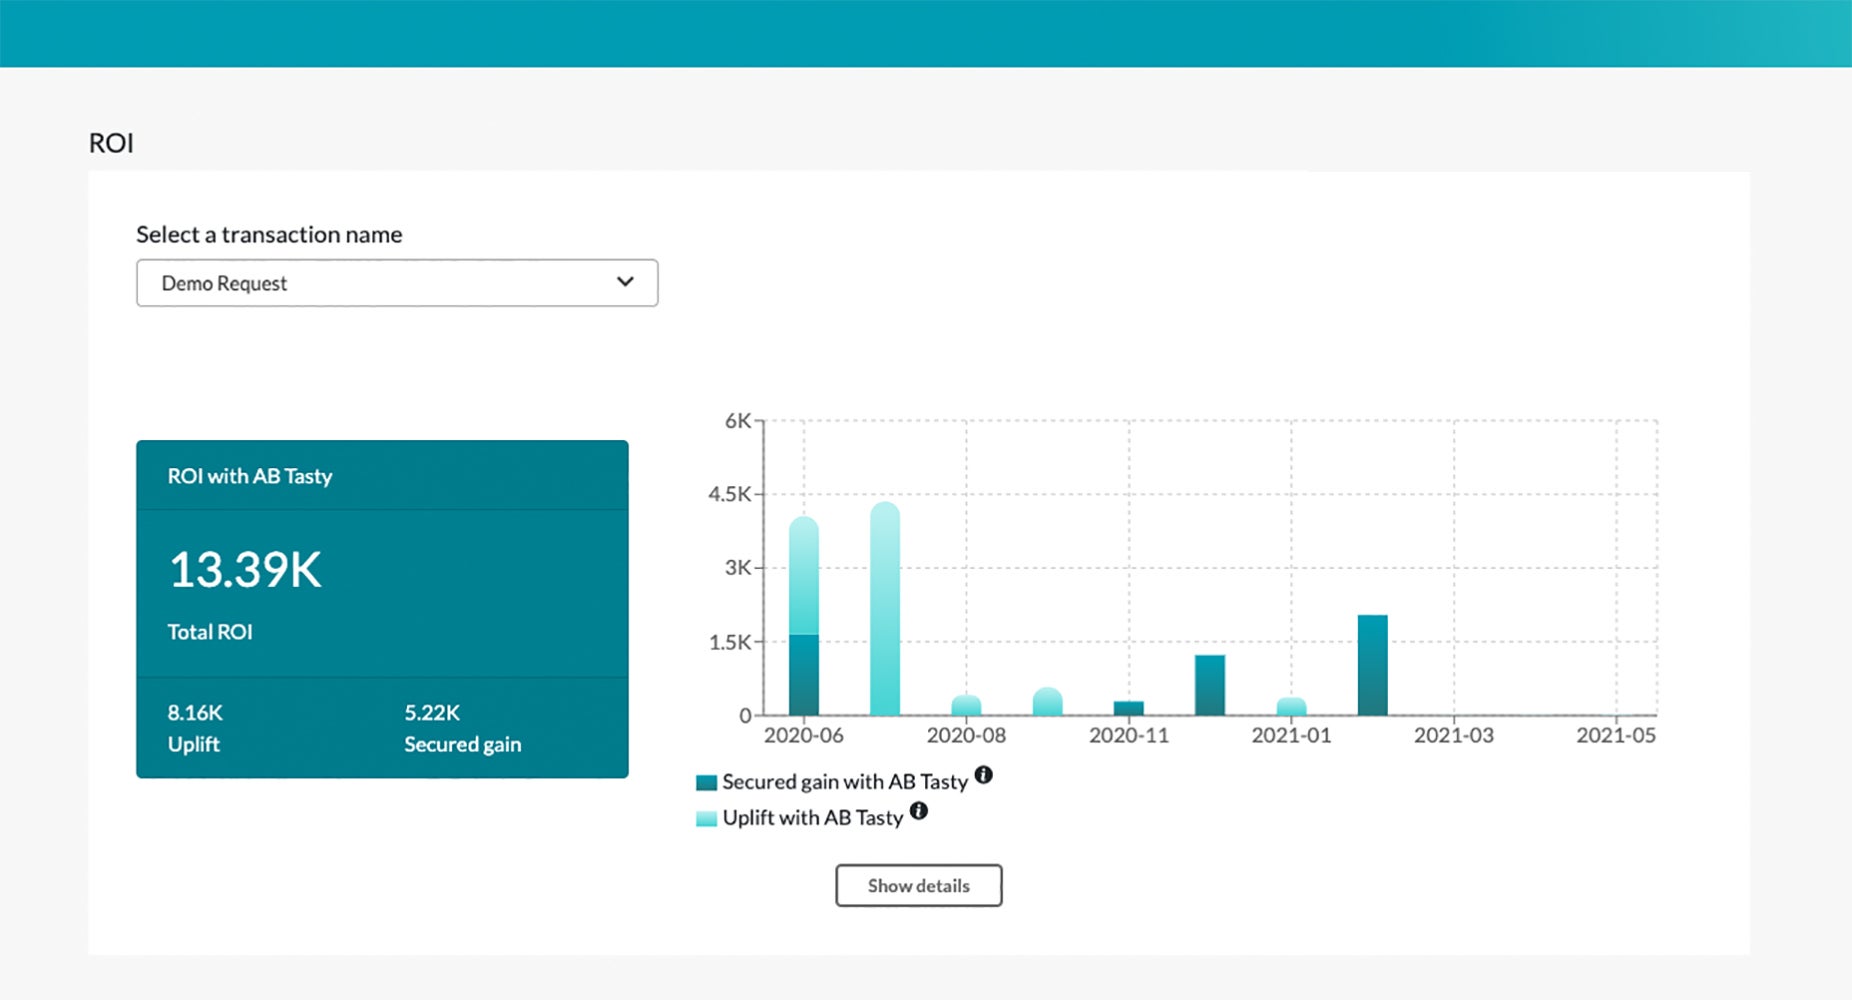This screenshot has height=1000, width=1852.
Task: Select the uplift bar at 2021-01
Action: [x=1291, y=707]
